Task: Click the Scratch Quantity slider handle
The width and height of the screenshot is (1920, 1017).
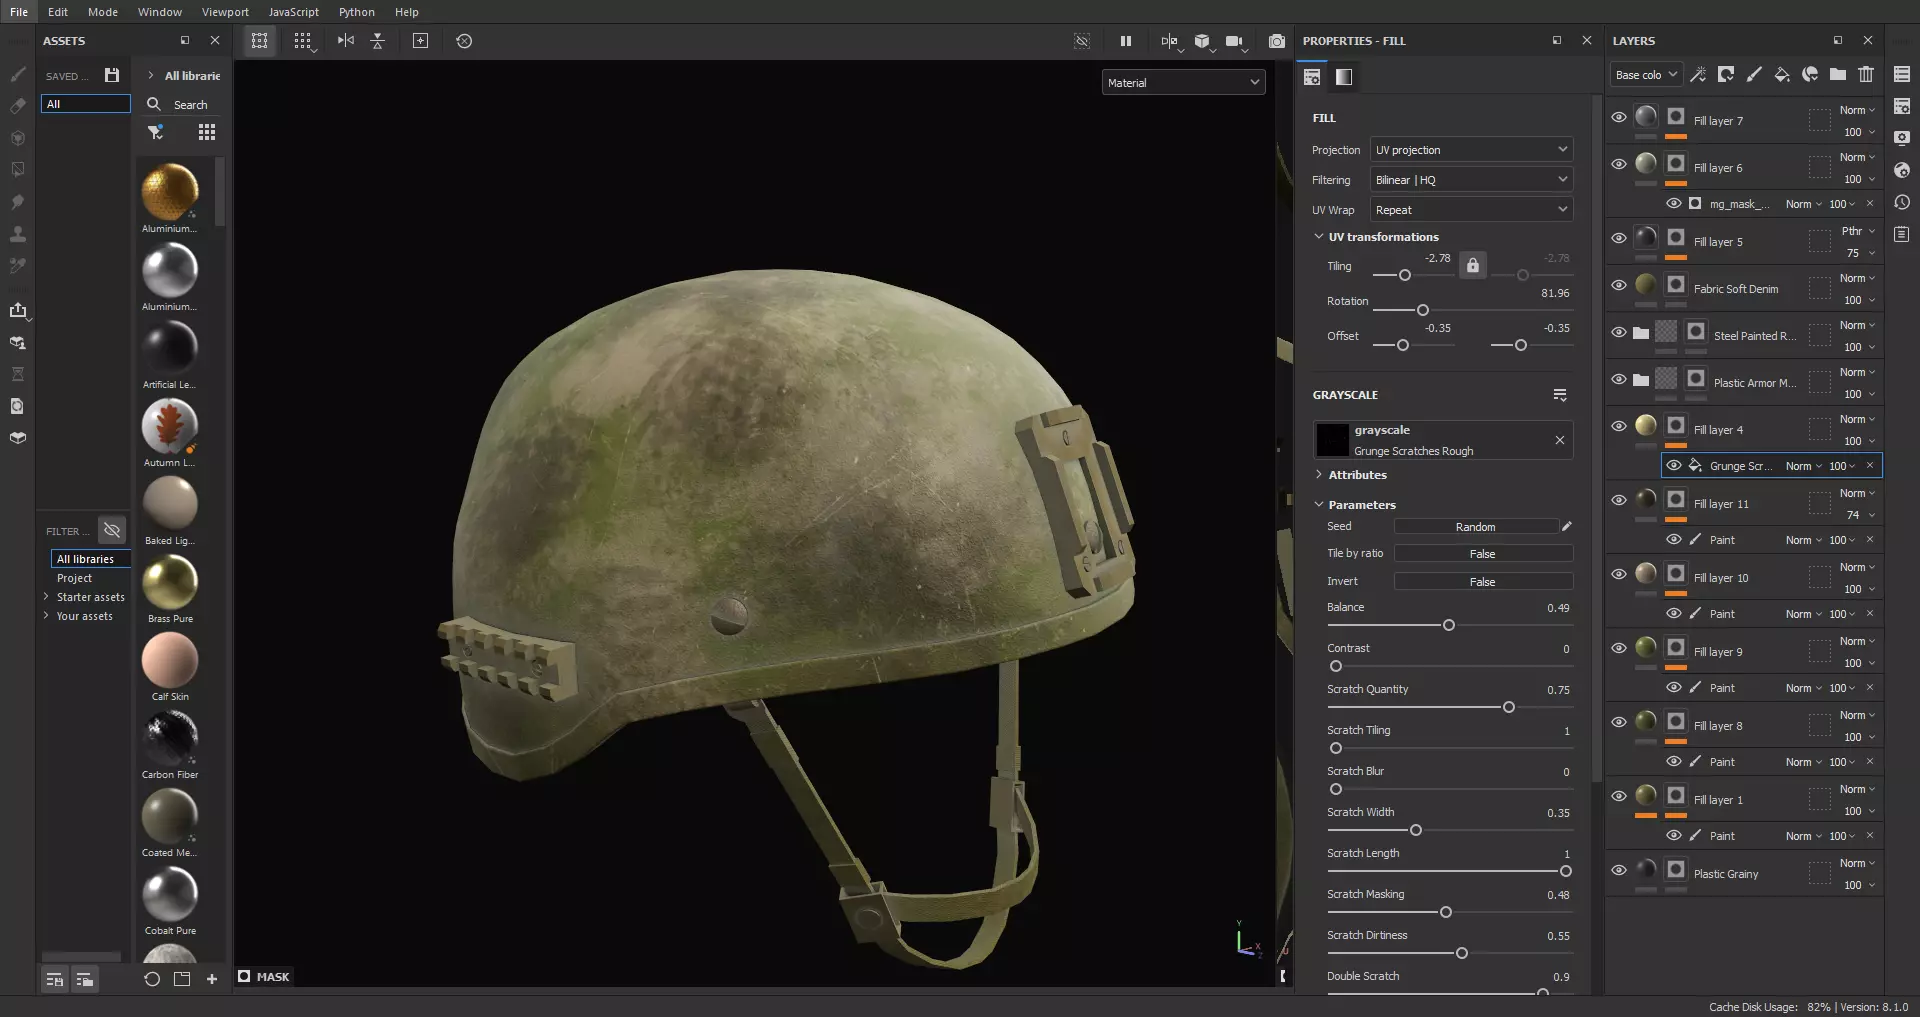Action: [x=1509, y=708]
